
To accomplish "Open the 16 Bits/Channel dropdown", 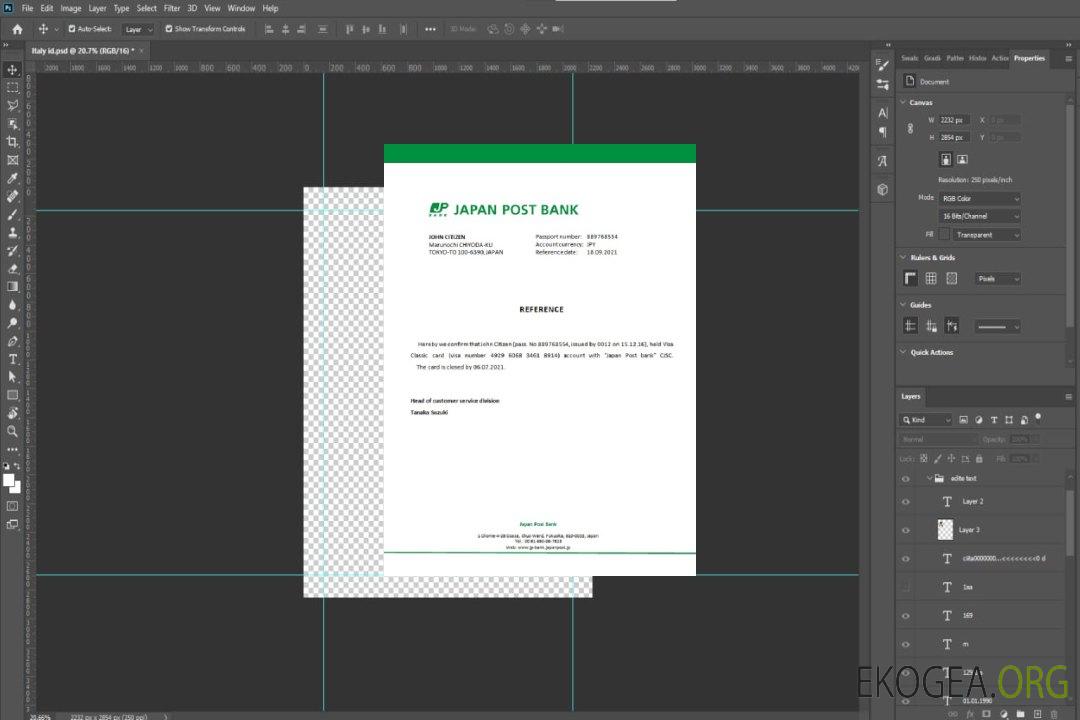I will click(980, 216).
